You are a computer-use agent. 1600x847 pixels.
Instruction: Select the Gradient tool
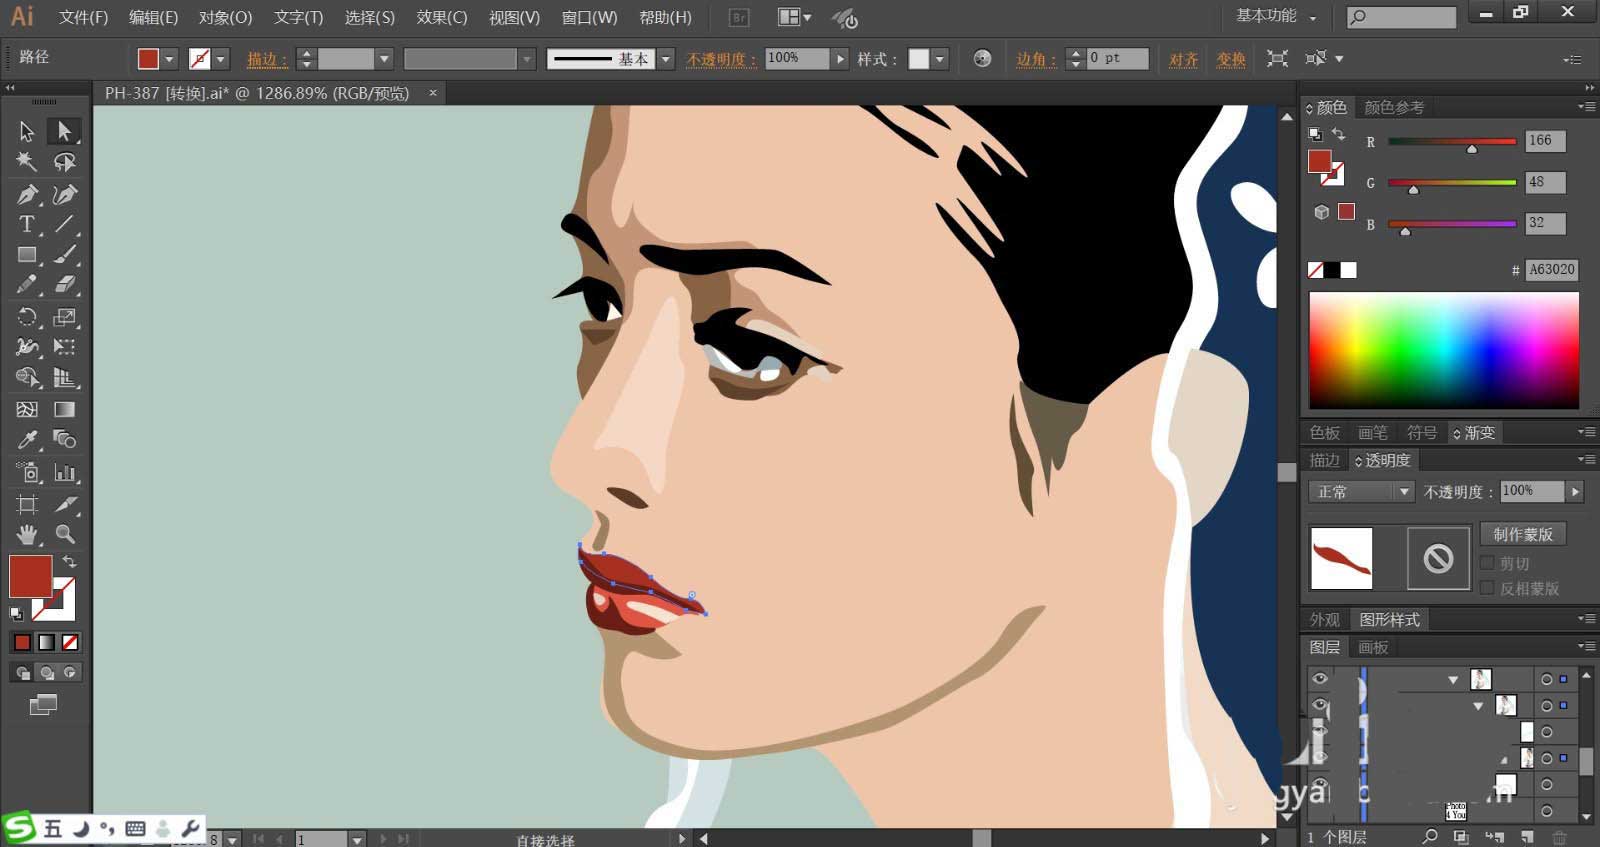tap(65, 409)
